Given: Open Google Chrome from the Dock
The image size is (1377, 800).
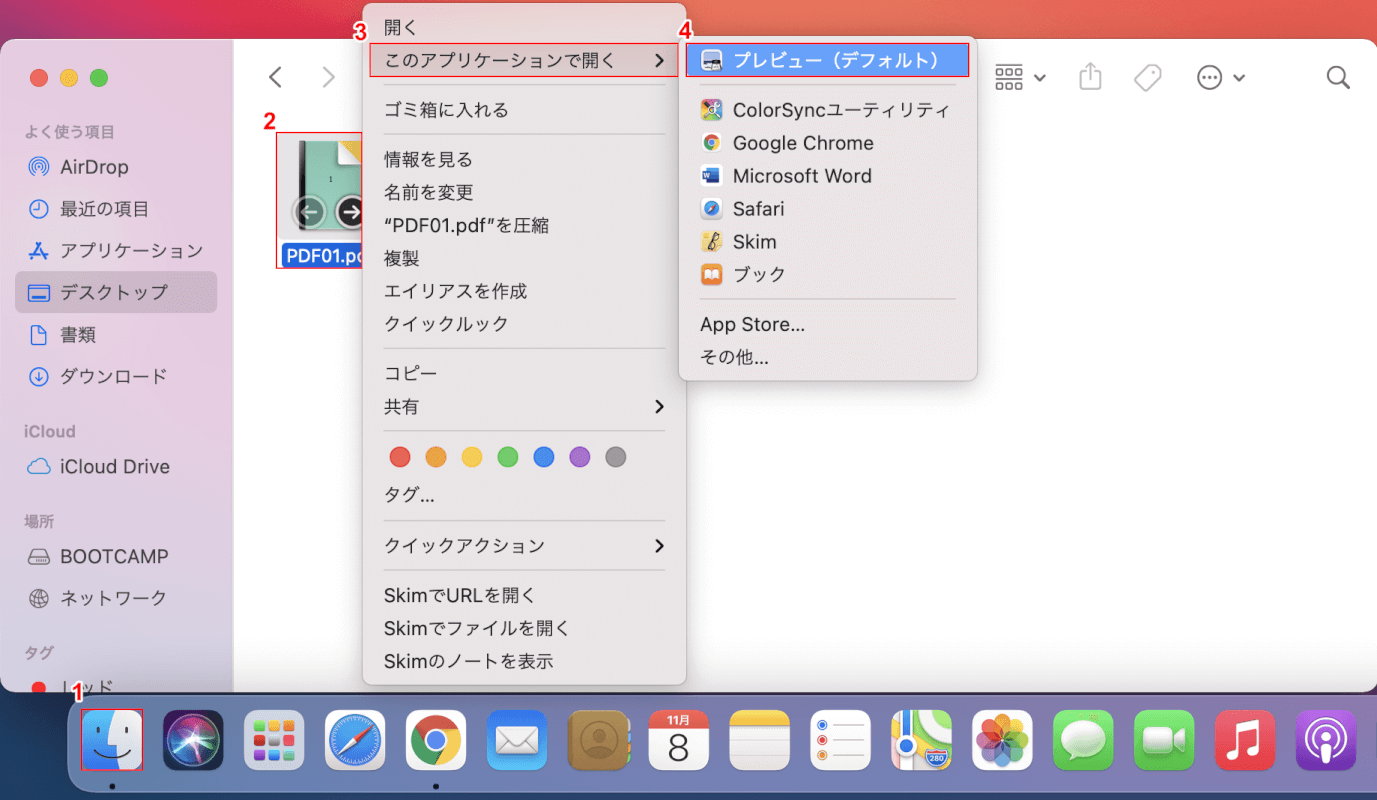Looking at the screenshot, I should (x=436, y=740).
